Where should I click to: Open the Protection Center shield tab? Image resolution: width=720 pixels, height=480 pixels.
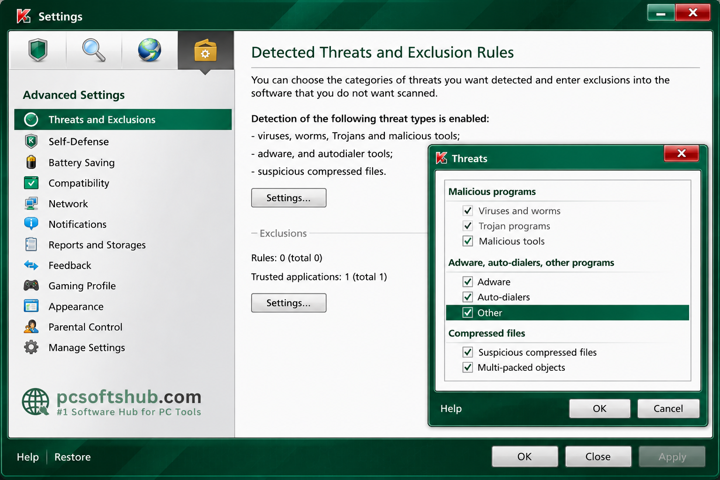click(38, 50)
